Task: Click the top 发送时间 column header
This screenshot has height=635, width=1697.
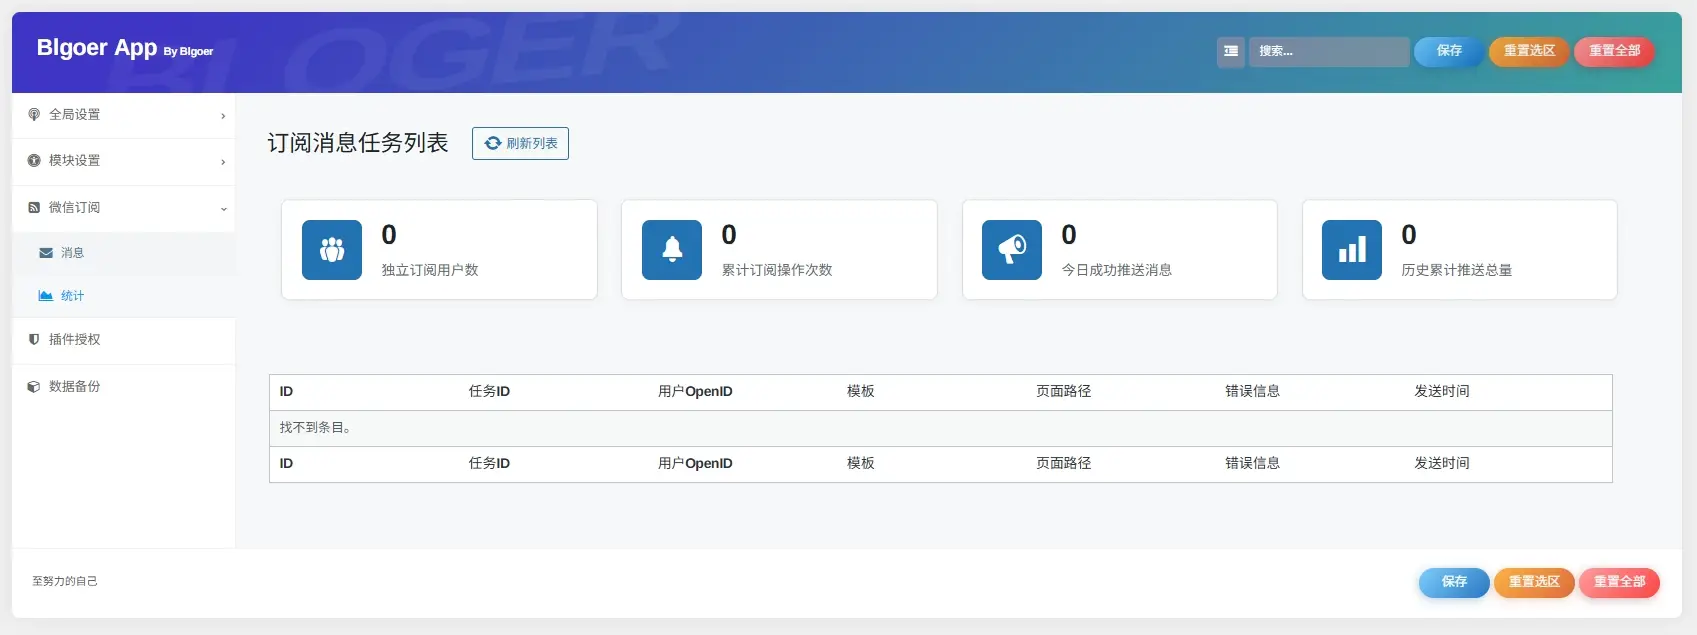Action: pos(1441,392)
